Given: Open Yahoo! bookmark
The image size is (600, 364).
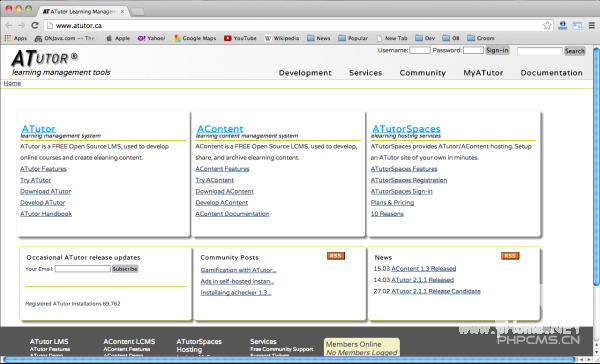Looking at the screenshot, I should 152,38.
